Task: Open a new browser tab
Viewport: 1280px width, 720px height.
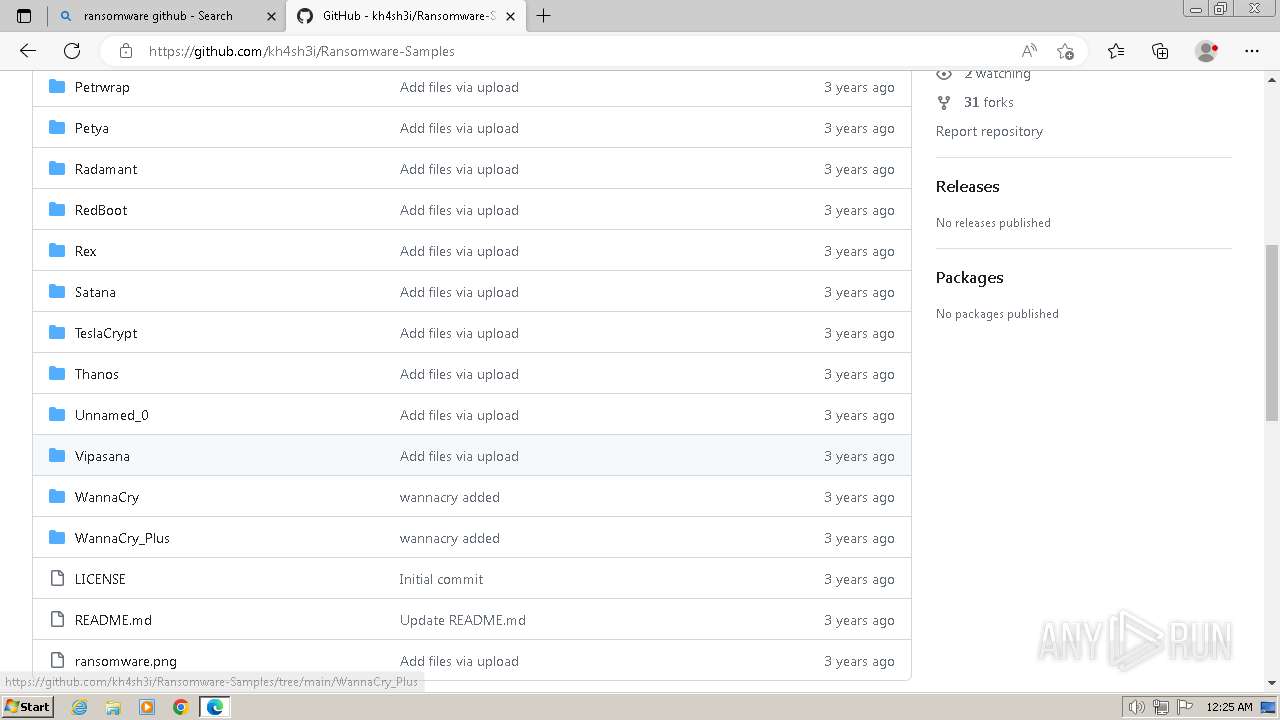Action: point(543,16)
